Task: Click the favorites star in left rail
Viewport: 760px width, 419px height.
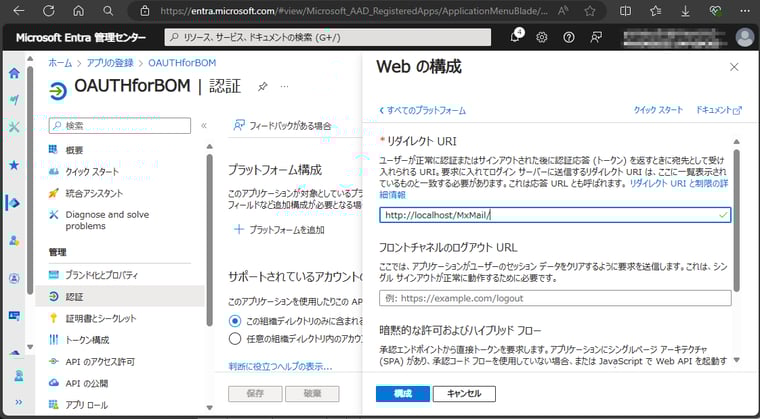Action: pos(14,165)
